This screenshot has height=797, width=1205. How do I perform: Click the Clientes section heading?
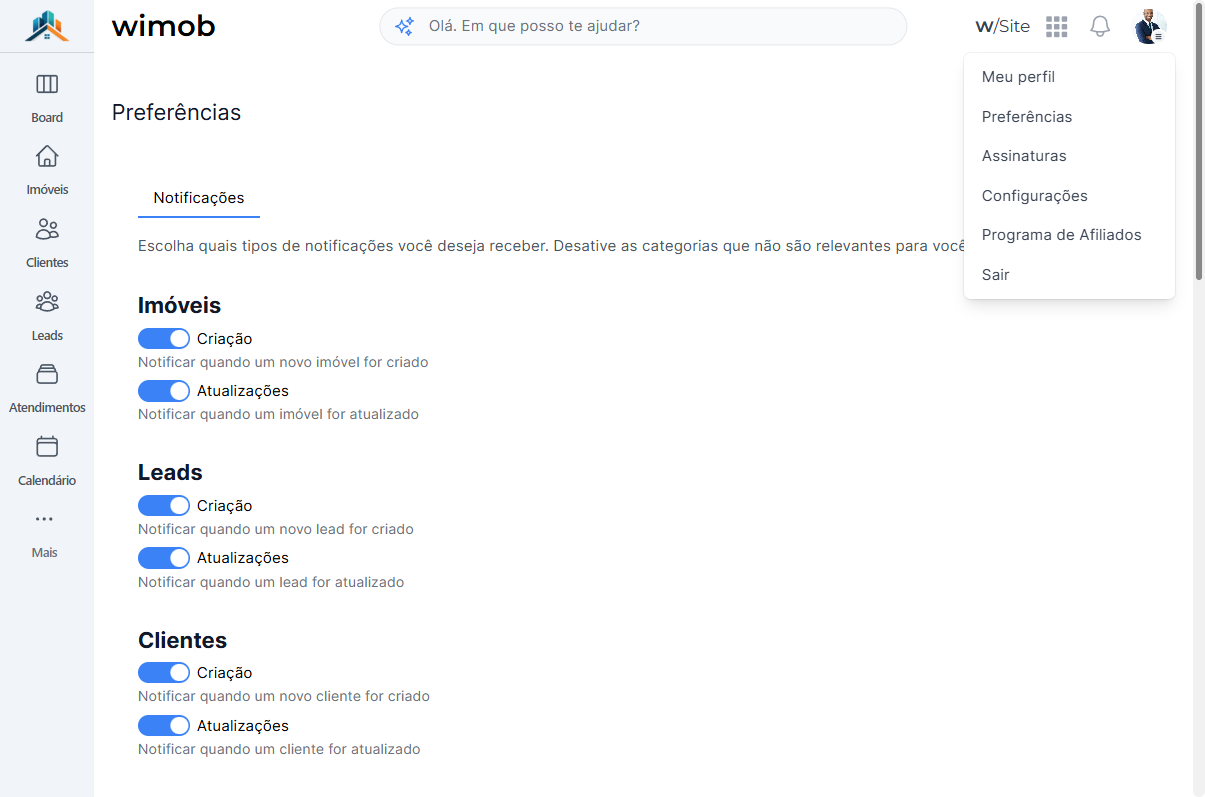[x=182, y=640]
